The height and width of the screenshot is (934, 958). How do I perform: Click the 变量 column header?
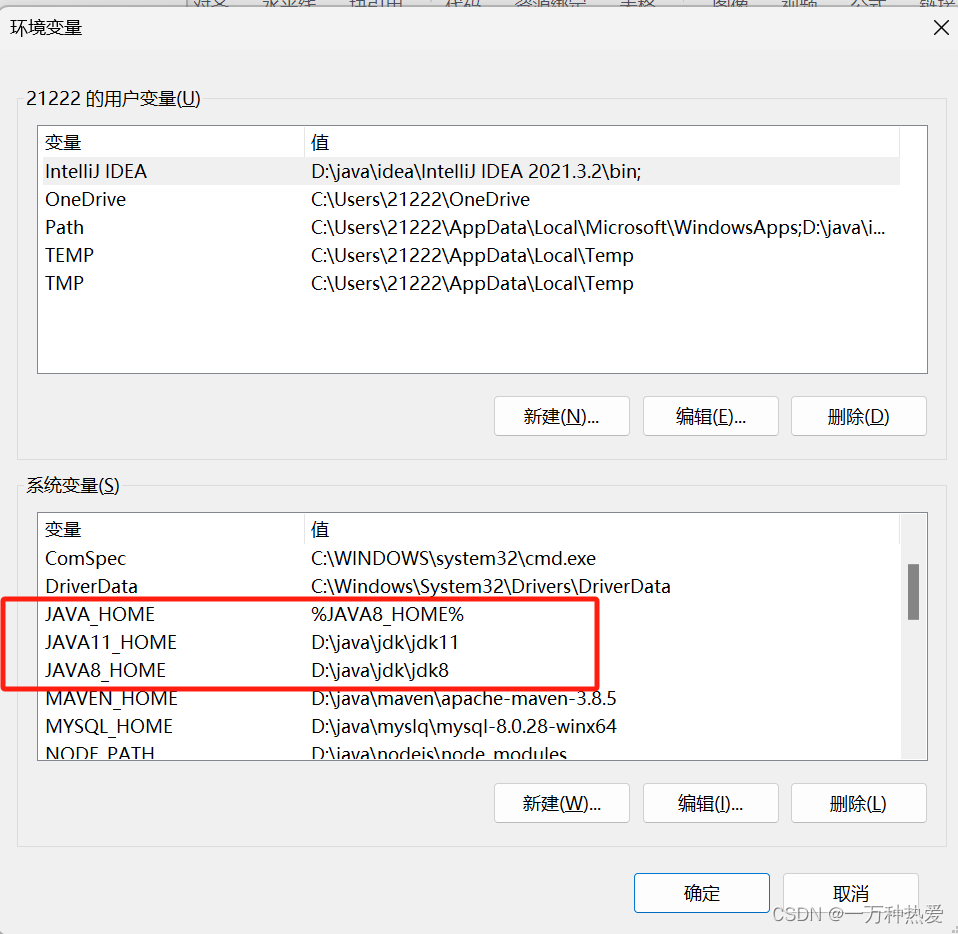coord(63,141)
